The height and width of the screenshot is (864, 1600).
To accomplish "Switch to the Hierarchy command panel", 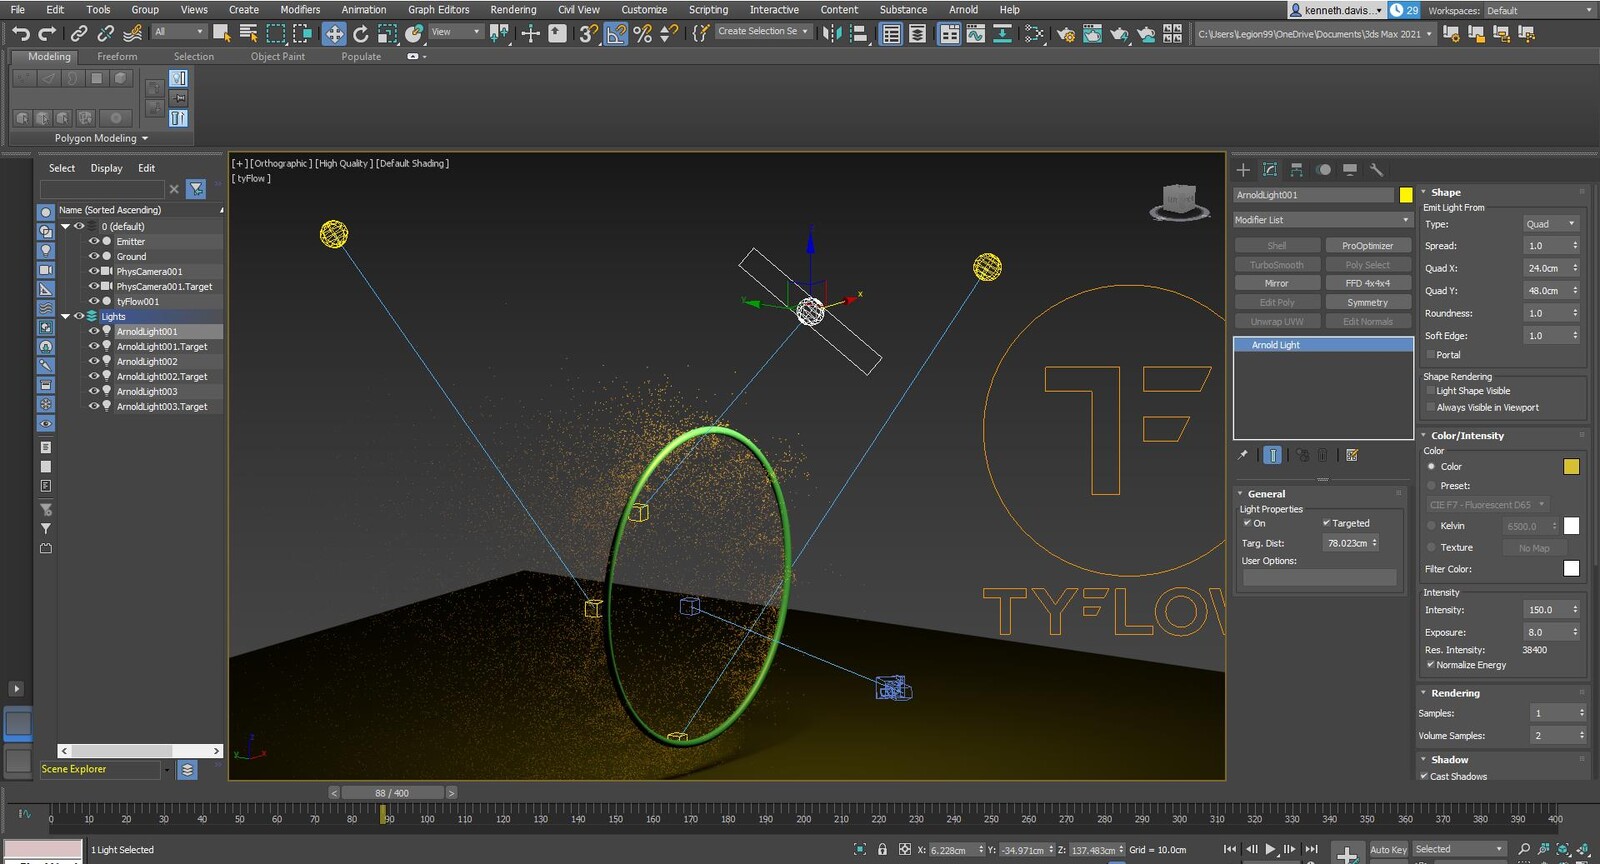I will [1296, 170].
